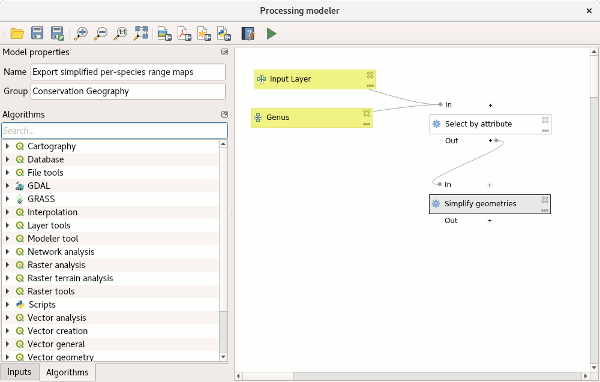Expand Out of Simplify geometries

[x=489, y=220]
